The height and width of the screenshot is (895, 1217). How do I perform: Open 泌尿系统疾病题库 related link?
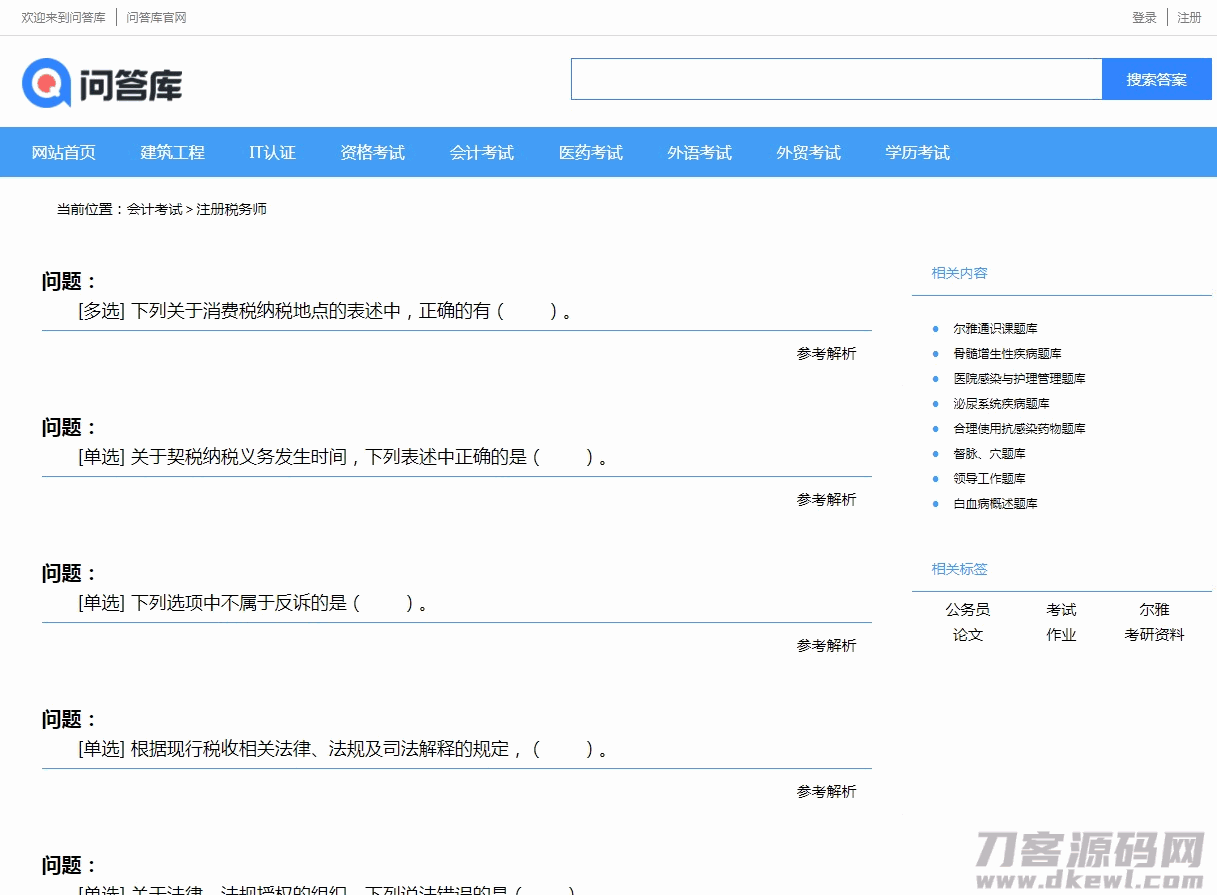pos(1001,404)
